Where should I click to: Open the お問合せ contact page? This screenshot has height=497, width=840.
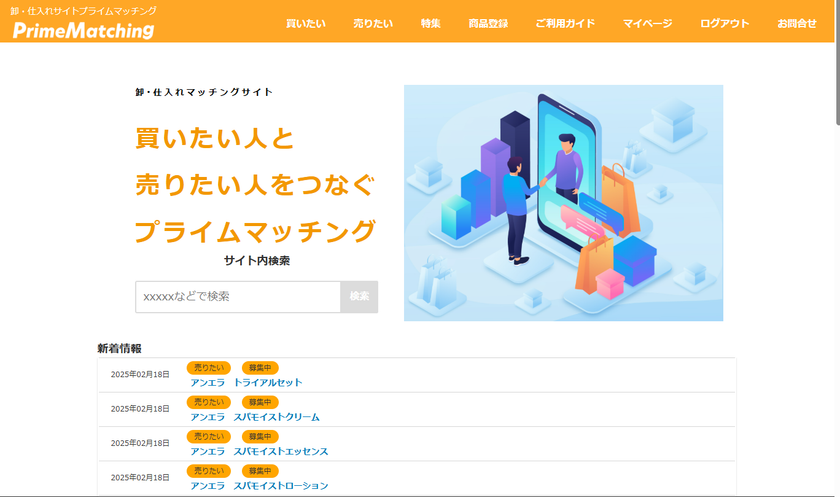pos(797,24)
